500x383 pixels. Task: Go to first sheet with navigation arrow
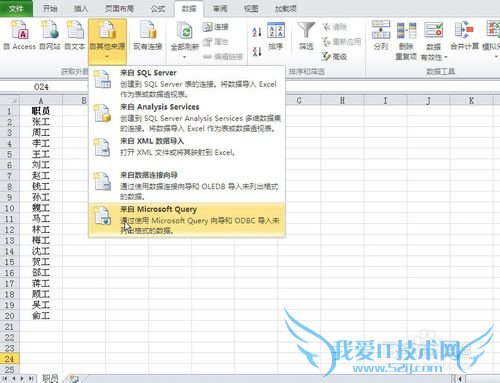(5, 379)
